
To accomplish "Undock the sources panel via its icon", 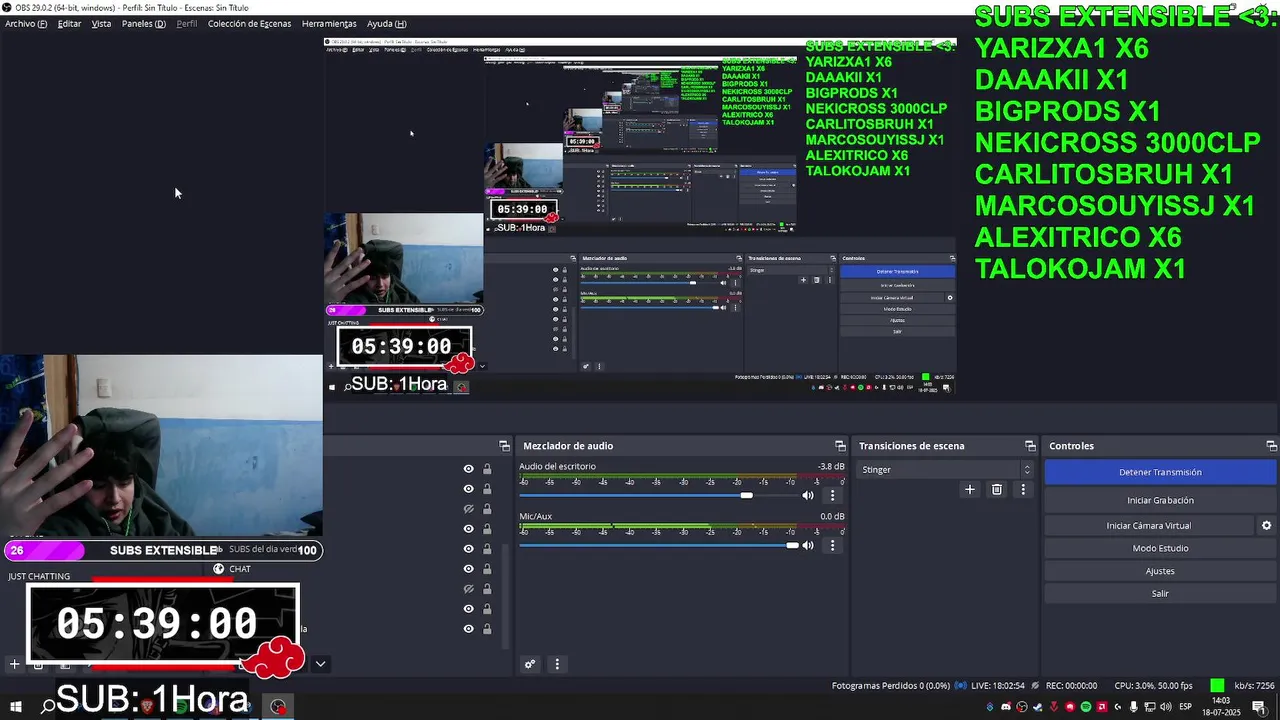I will pos(504,446).
